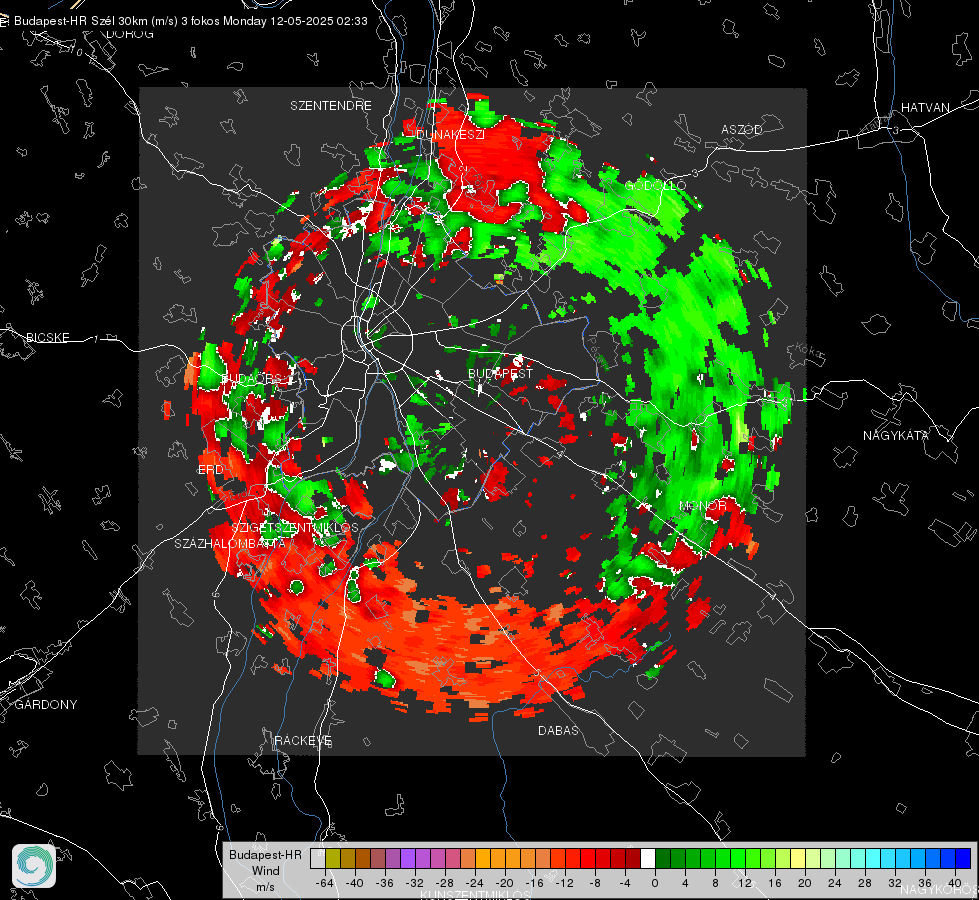Select the ASZOD town label
This screenshot has width=979, height=900.
[742, 129]
